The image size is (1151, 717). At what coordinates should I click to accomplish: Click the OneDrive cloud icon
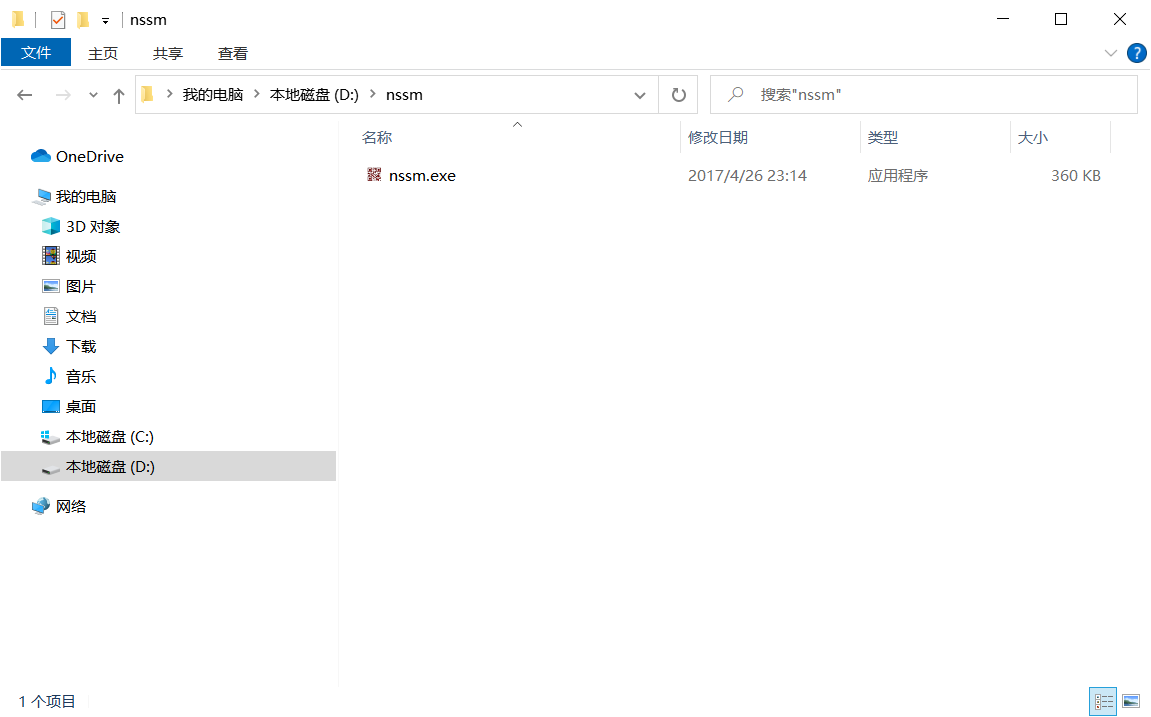point(41,156)
